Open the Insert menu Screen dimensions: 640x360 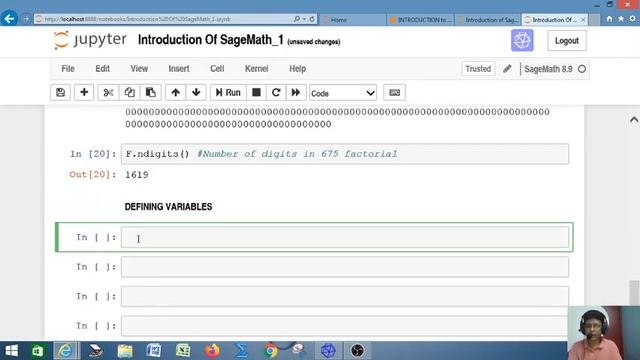pyautogui.click(x=179, y=69)
